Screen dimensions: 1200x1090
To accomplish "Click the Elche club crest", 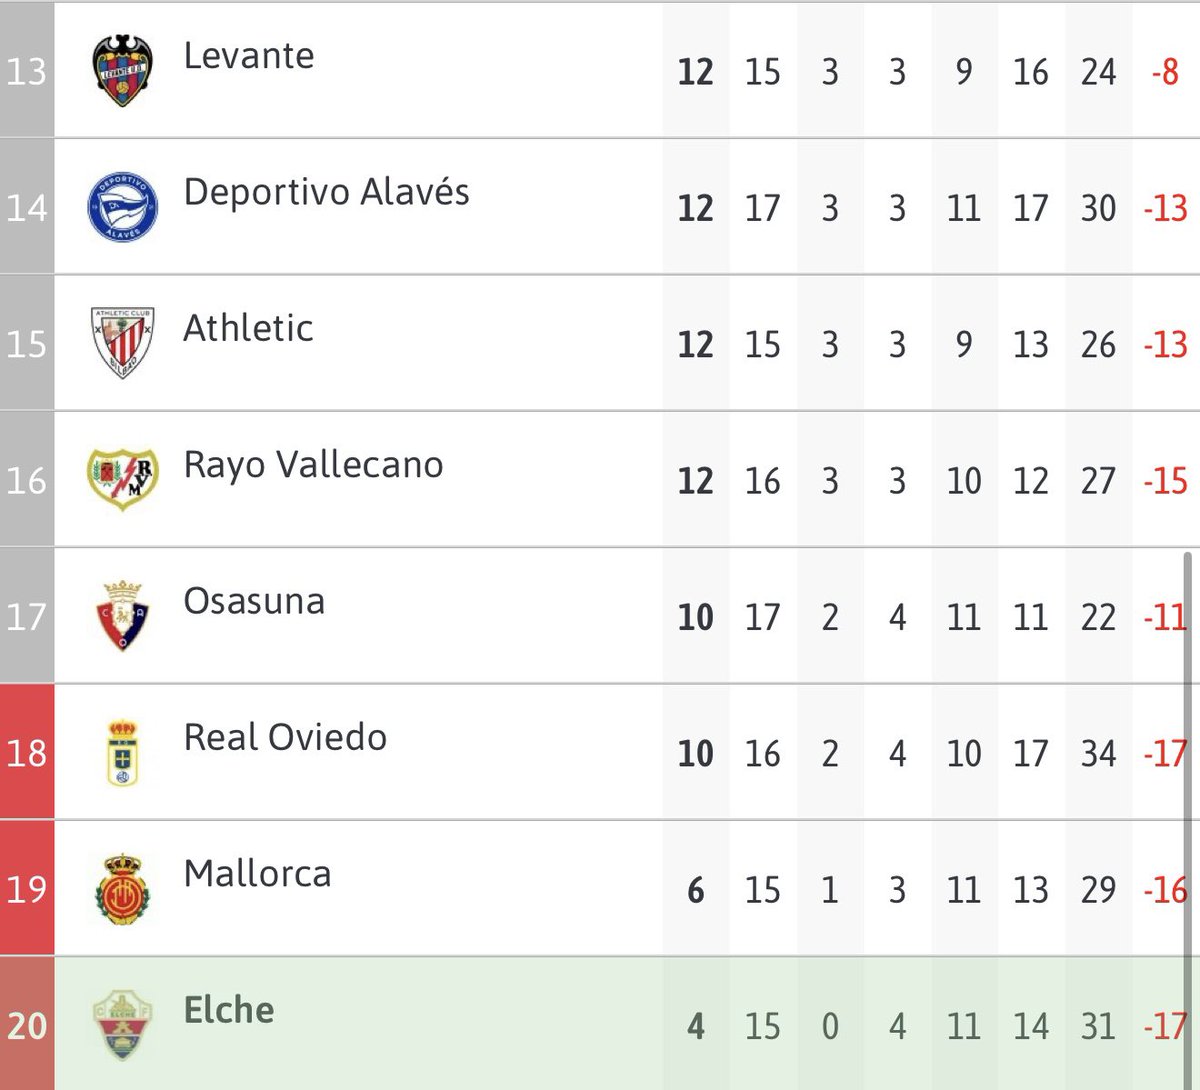I will click(123, 1024).
